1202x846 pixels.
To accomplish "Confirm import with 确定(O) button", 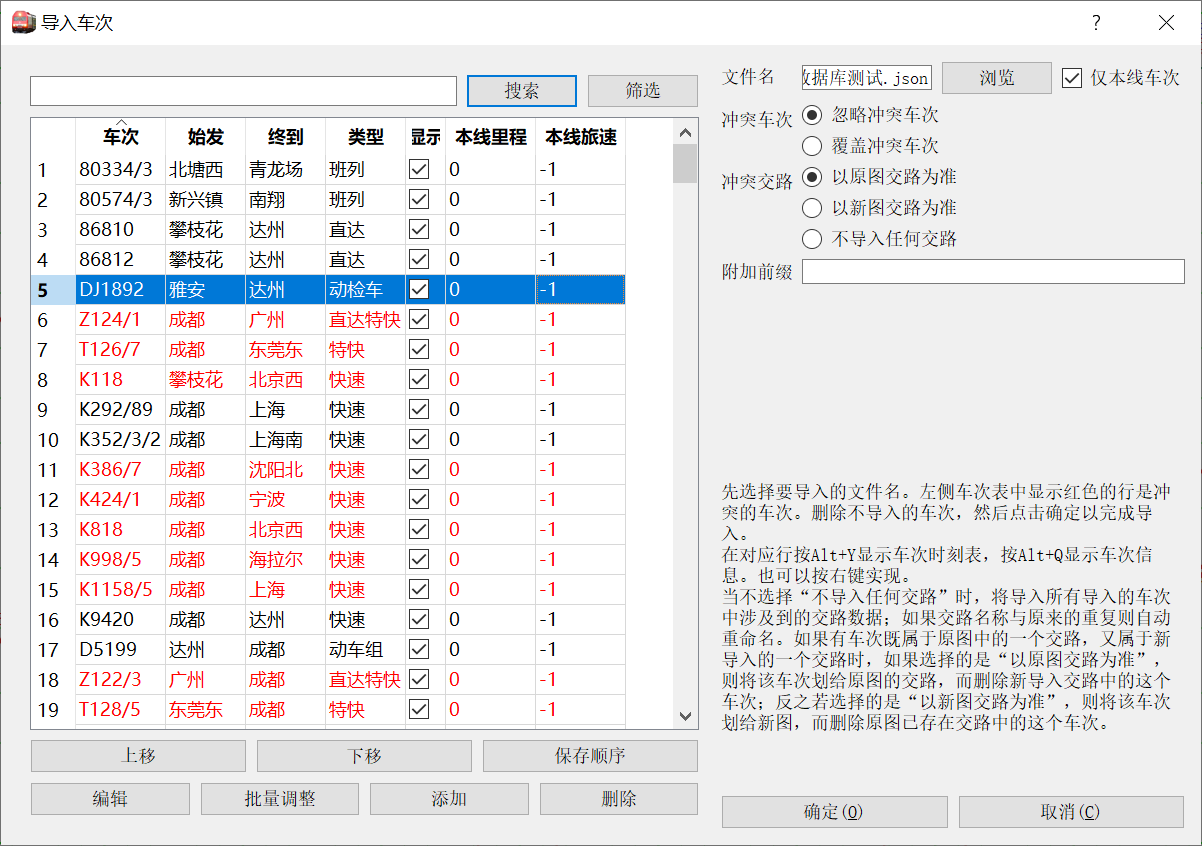I will pos(834,812).
